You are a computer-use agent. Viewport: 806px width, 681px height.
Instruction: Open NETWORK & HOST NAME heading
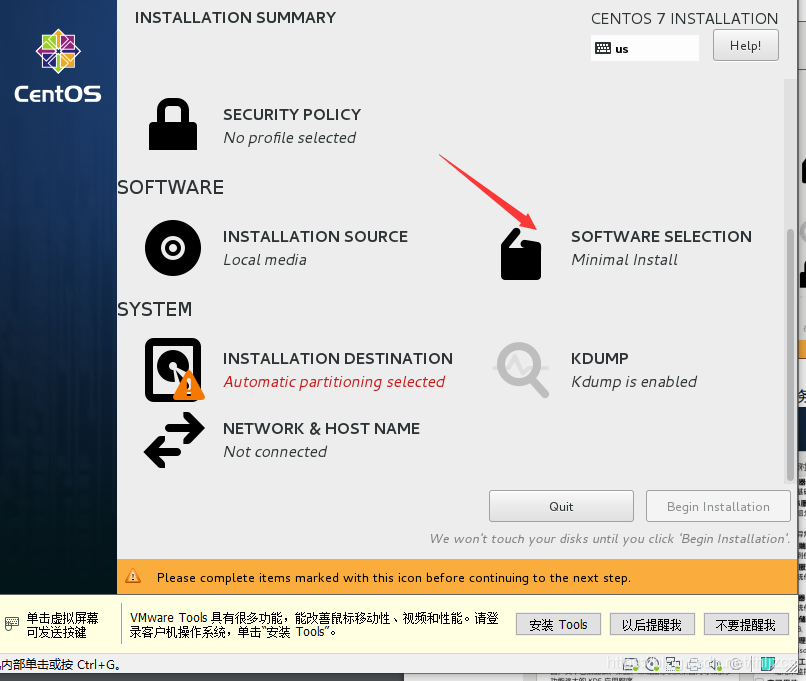[x=321, y=428]
